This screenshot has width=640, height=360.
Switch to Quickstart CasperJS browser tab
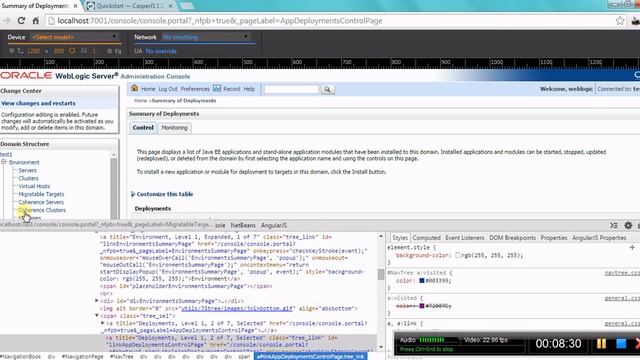coord(130,6)
